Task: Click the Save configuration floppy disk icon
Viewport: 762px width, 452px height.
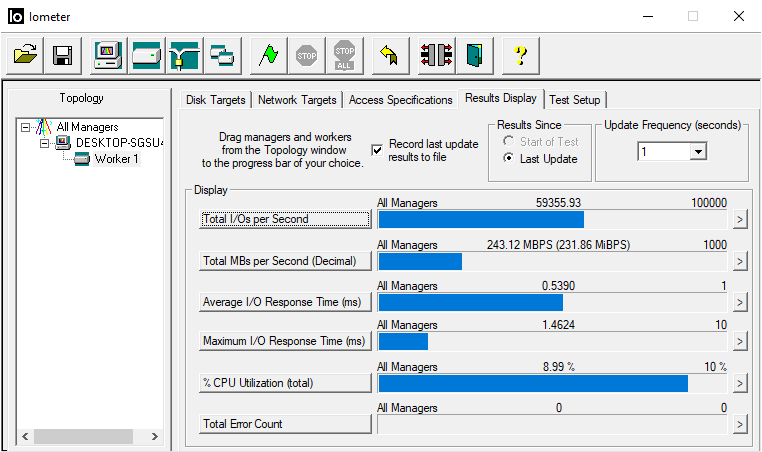Action: point(62,55)
